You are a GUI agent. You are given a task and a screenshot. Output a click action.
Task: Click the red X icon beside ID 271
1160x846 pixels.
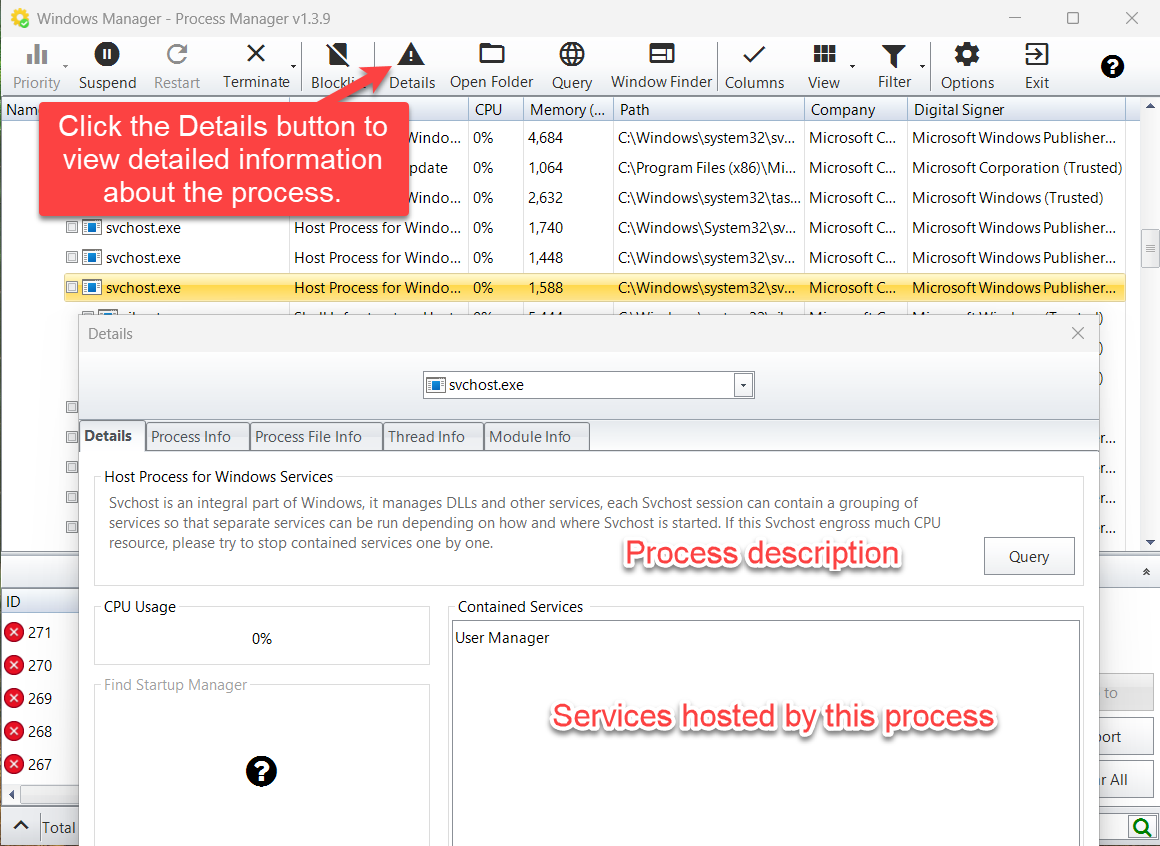(x=14, y=632)
